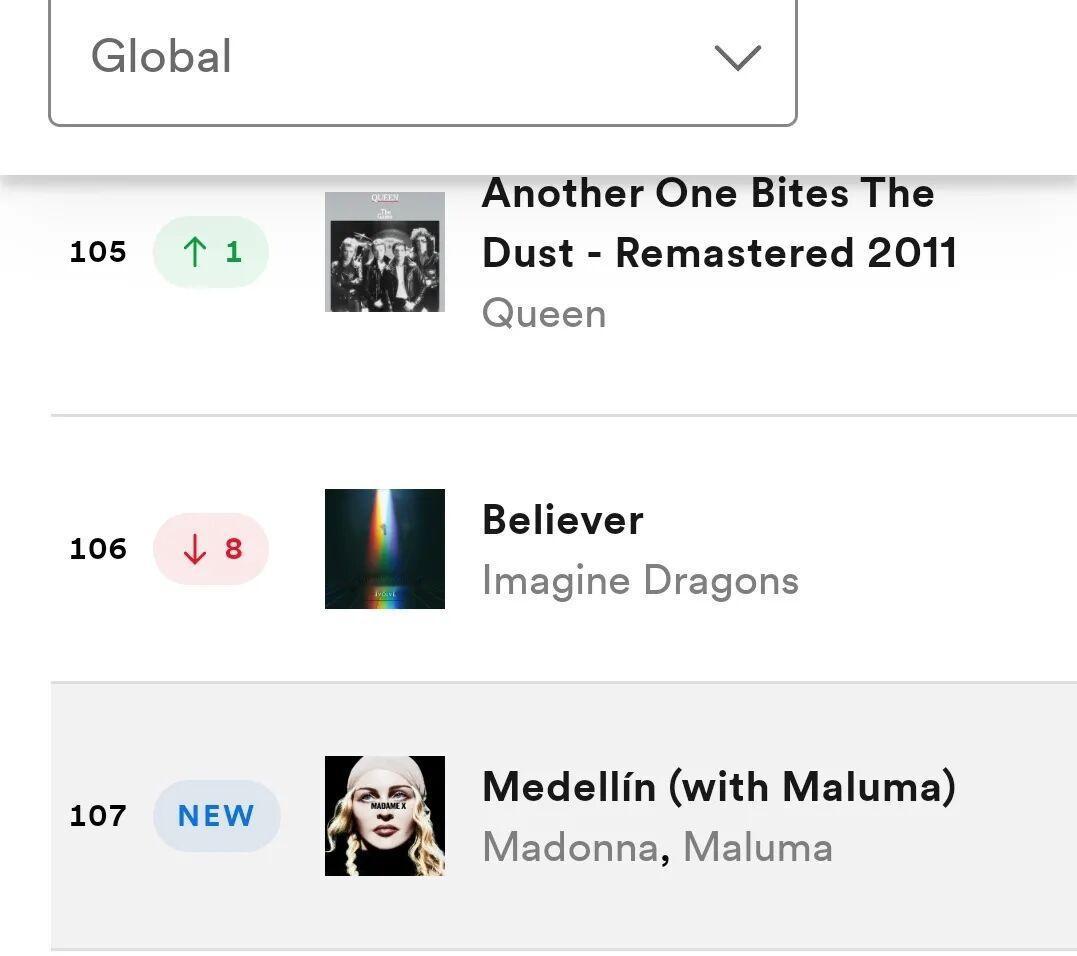Click the chevron arrow beside Global
The image size is (1077, 956).
tap(738, 58)
